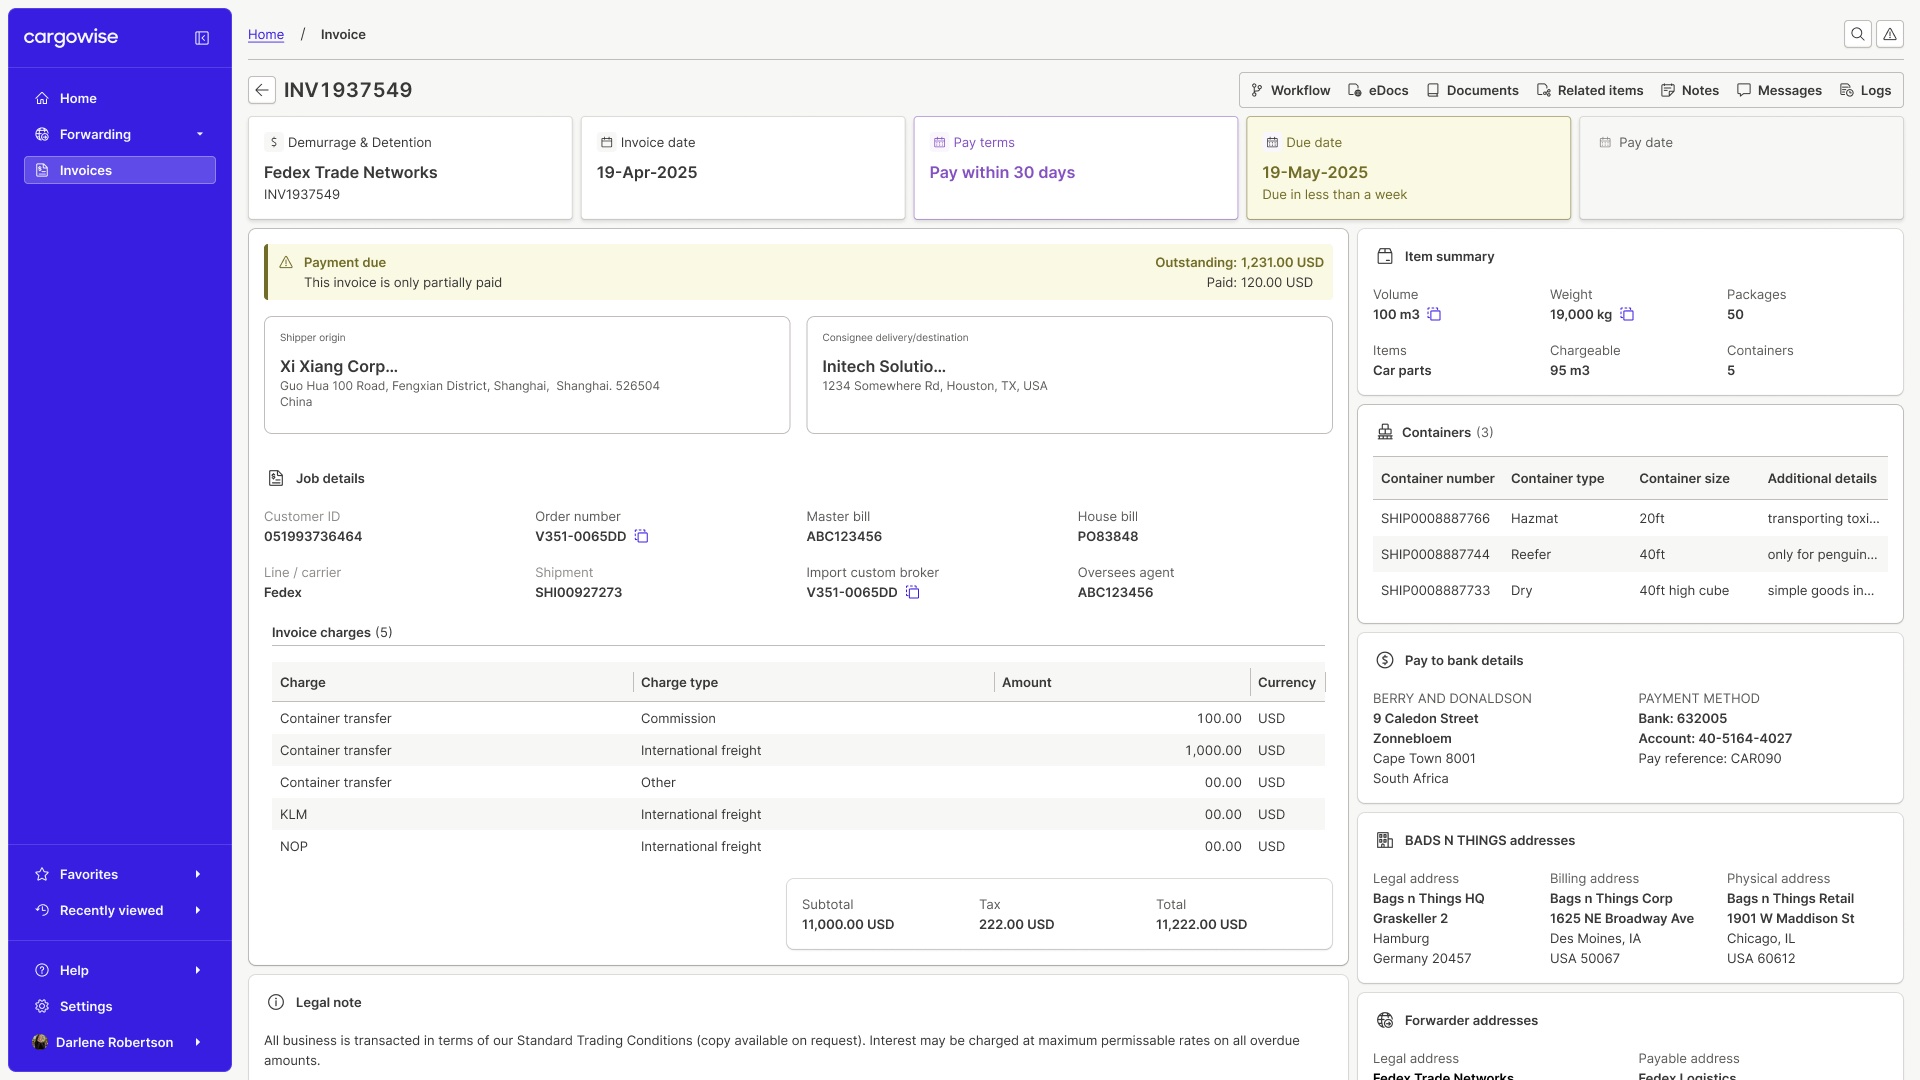This screenshot has height=1080, width=1920.
Task: Open the Workflow tab
Action: [x=1290, y=90]
